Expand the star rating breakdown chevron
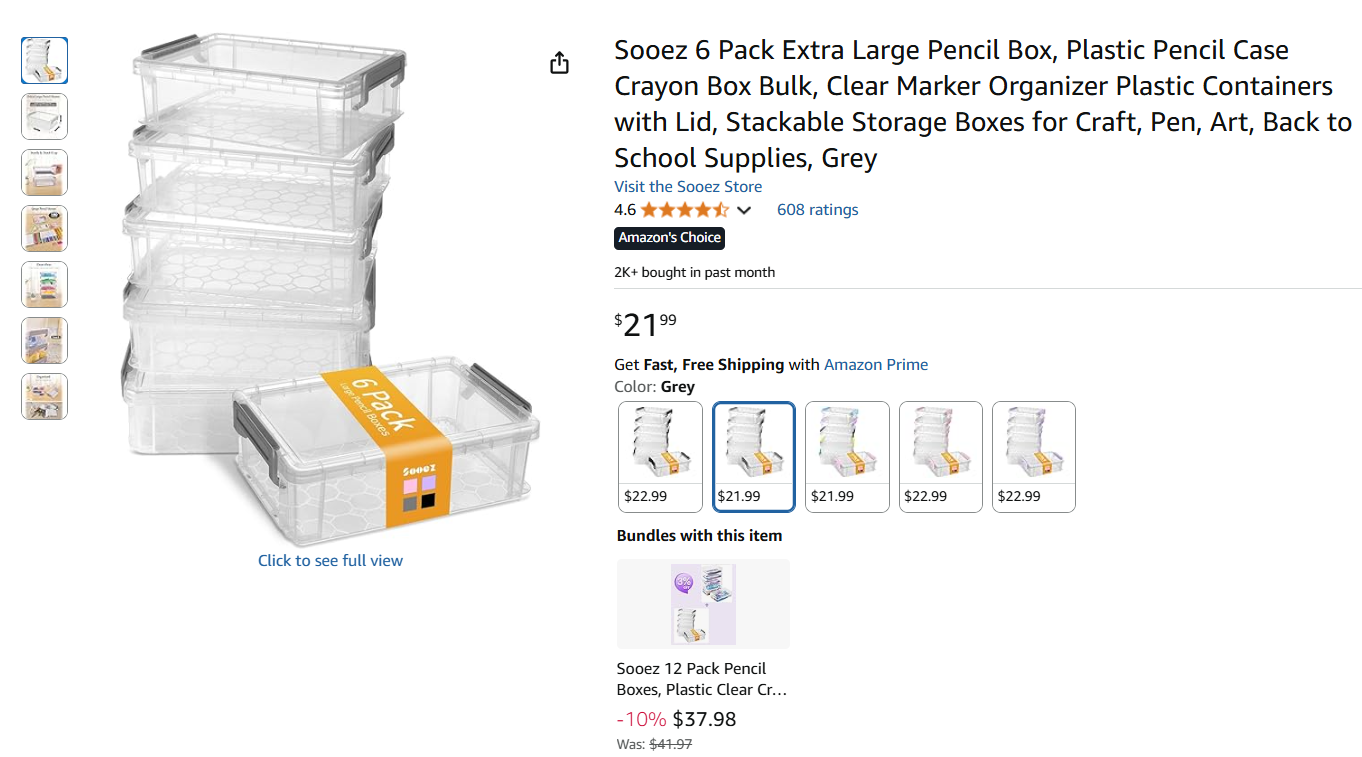1362x757 pixels. [743, 210]
